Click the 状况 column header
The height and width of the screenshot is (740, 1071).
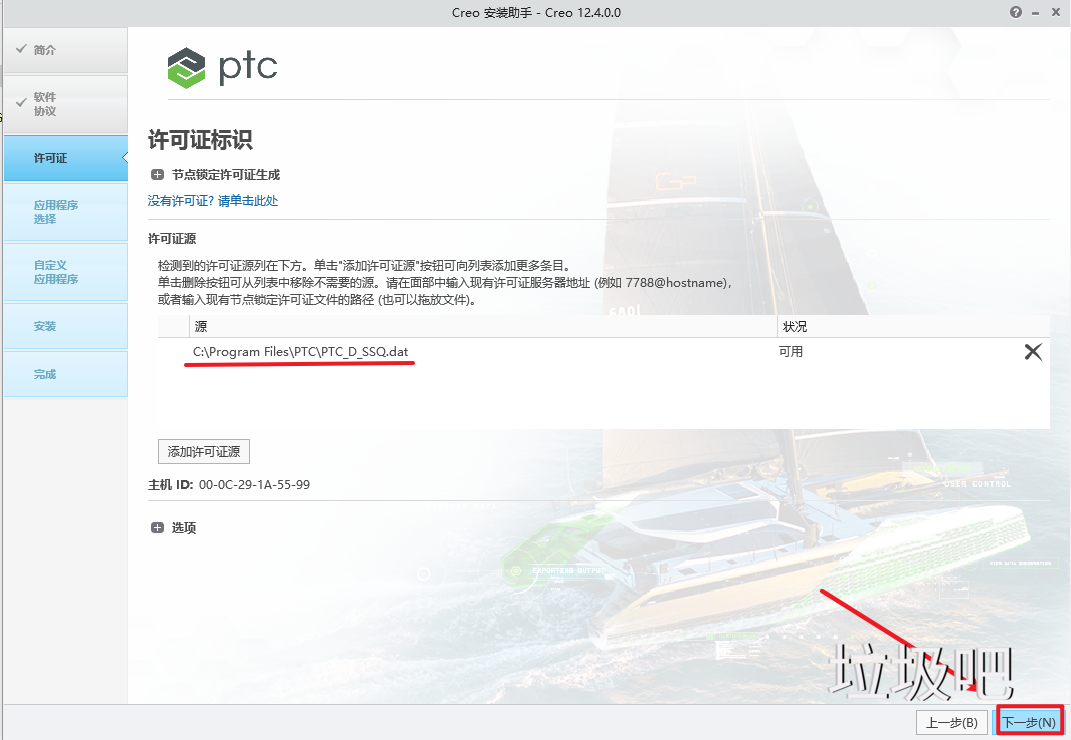pyautogui.click(x=913, y=327)
